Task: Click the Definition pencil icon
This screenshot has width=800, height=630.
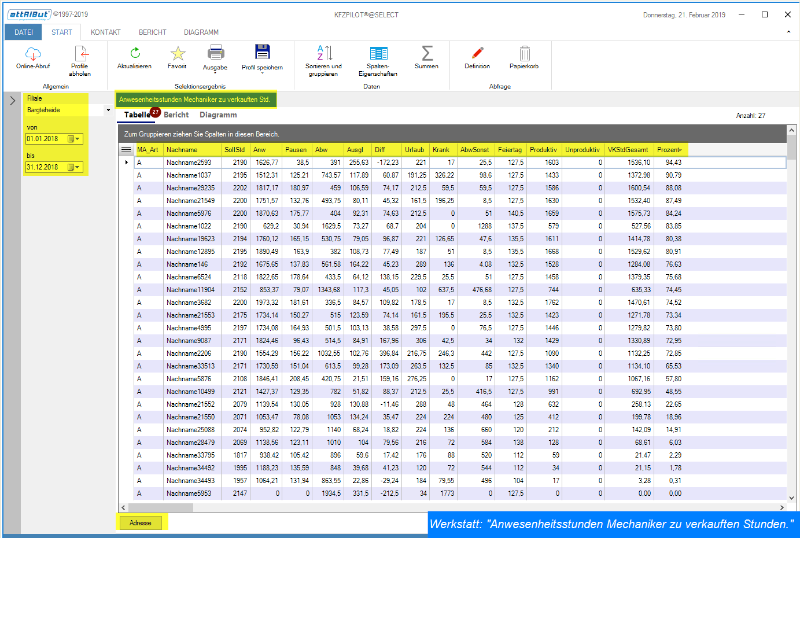Action: click(x=477, y=54)
